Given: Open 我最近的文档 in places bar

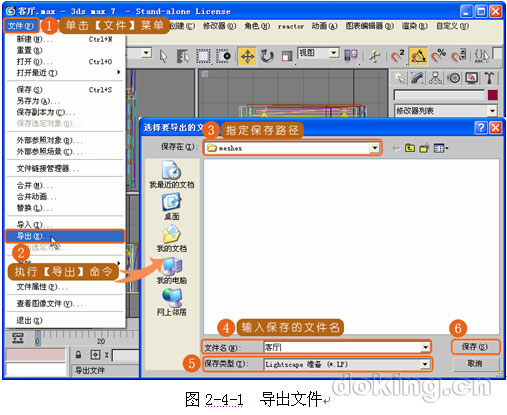Looking at the screenshot, I should point(172,174).
